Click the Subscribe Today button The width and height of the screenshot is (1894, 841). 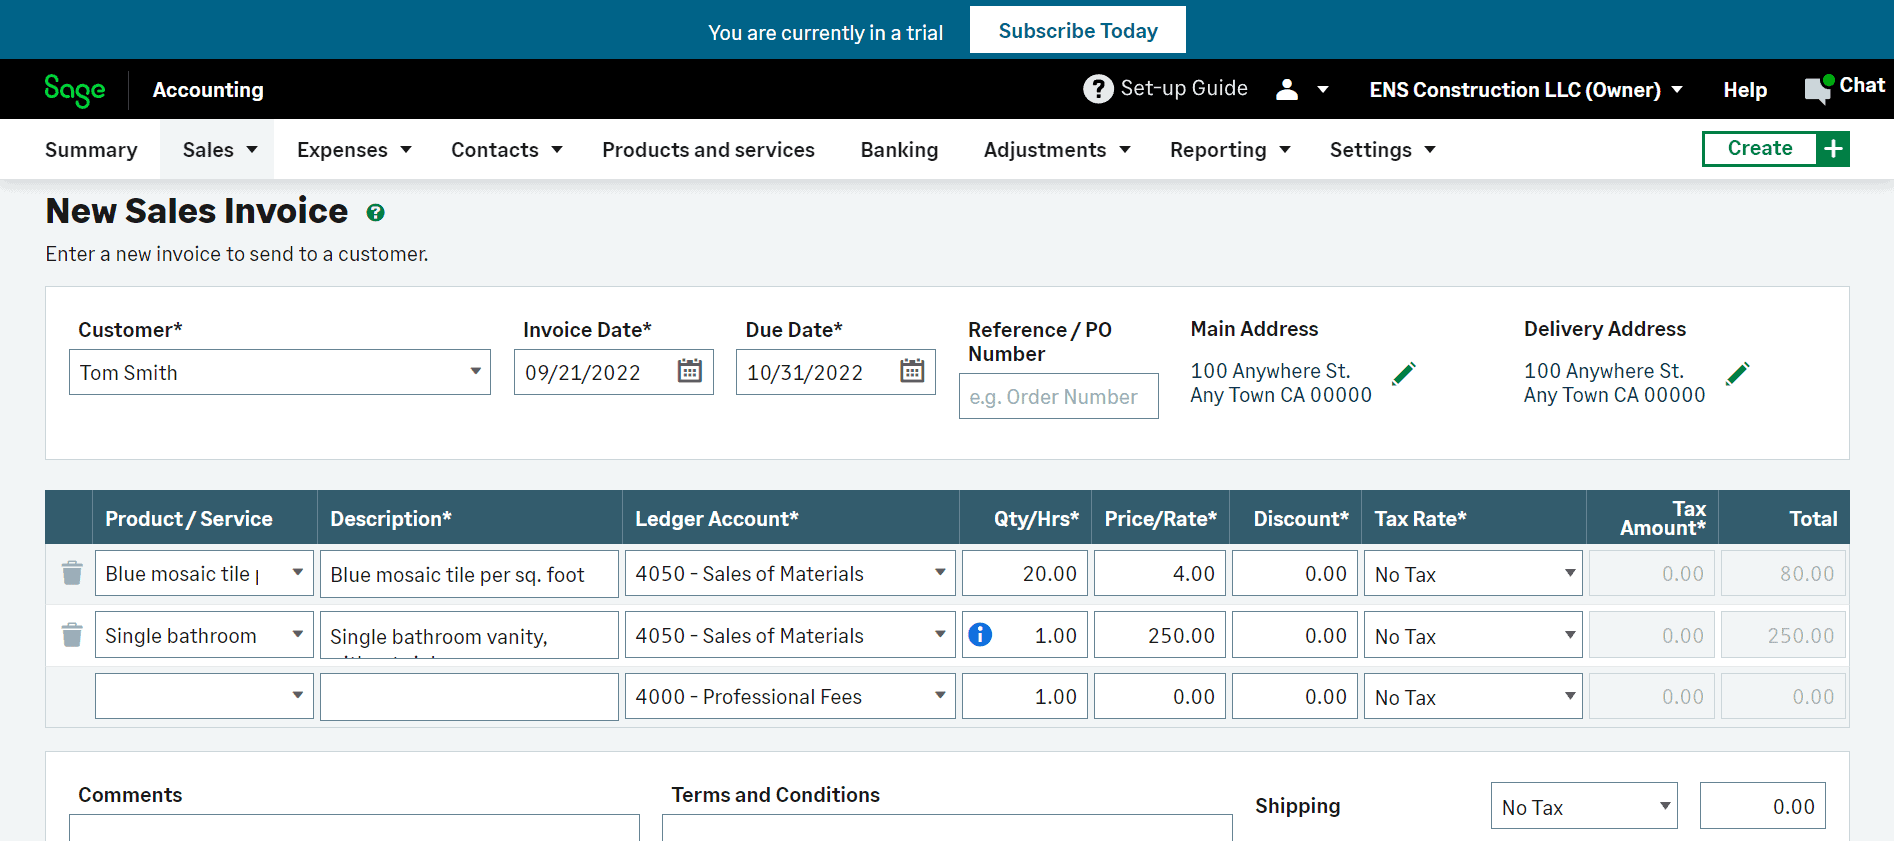[1078, 30]
